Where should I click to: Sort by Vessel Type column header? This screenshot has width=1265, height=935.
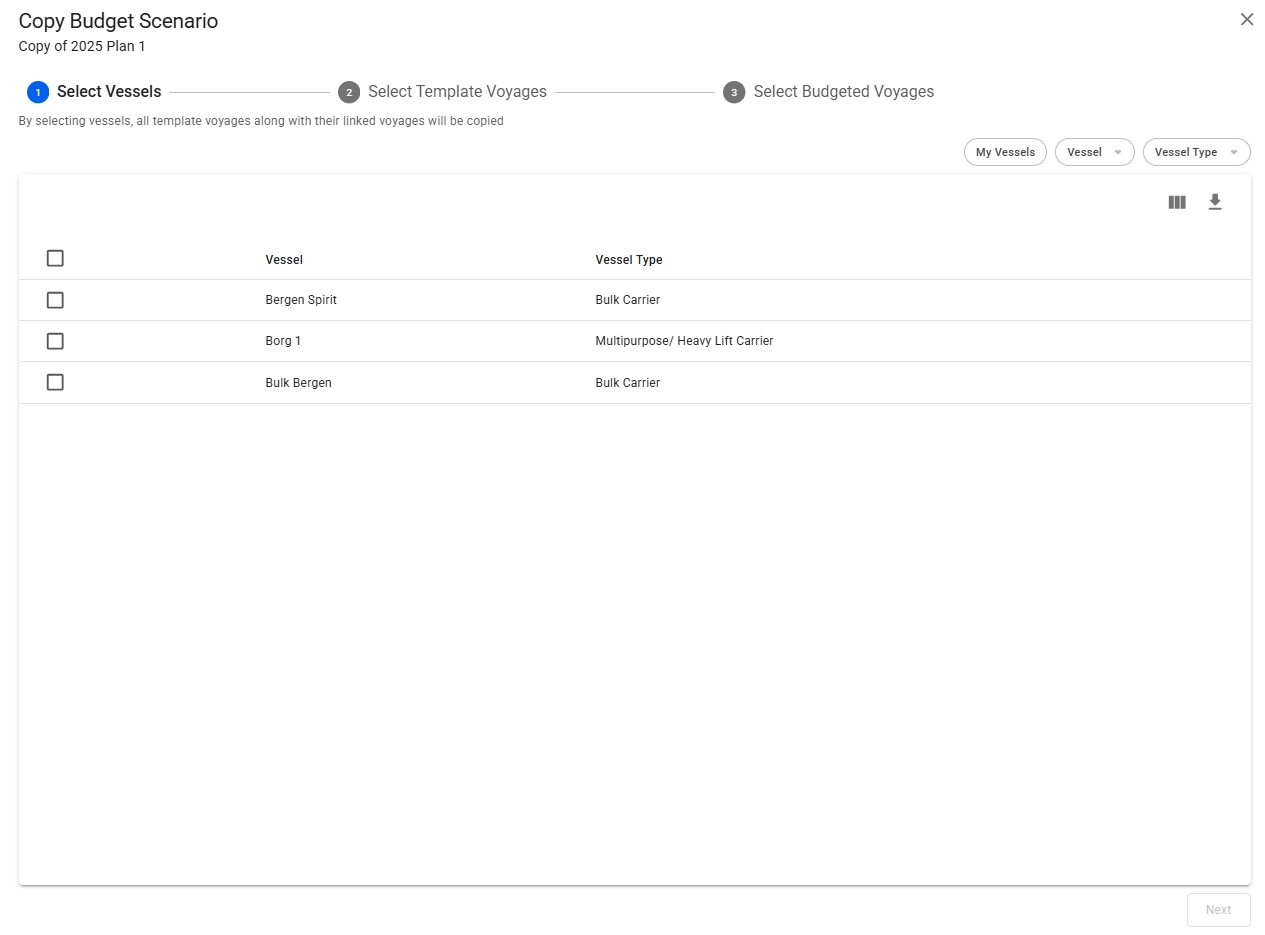[628, 260]
